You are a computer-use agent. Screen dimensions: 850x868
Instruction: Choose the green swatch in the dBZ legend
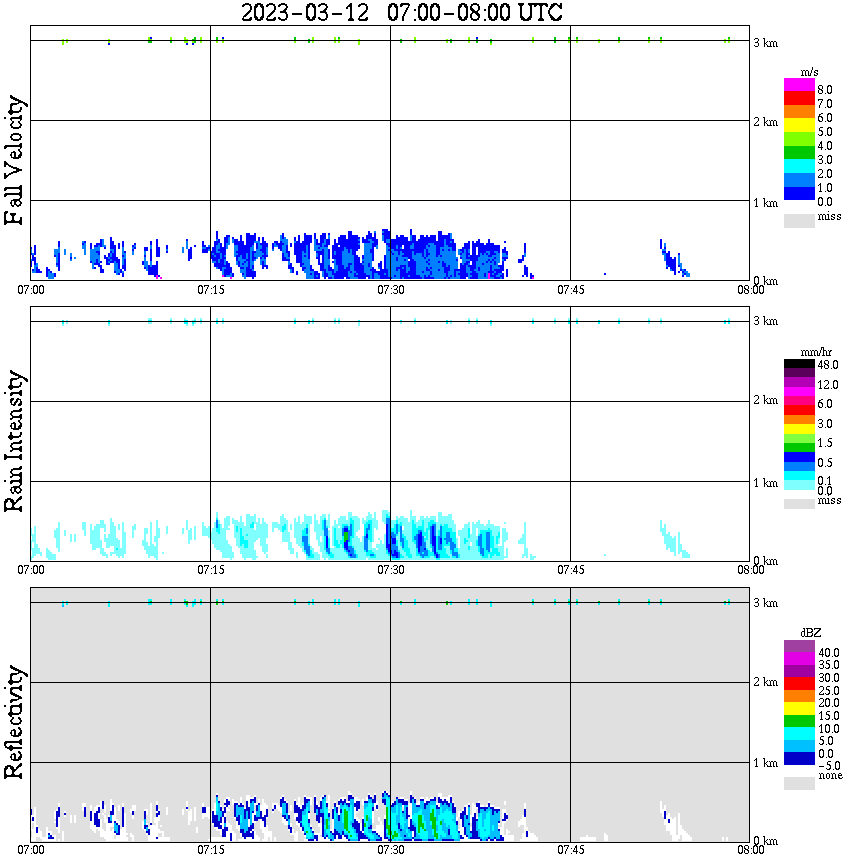tap(799, 721)
